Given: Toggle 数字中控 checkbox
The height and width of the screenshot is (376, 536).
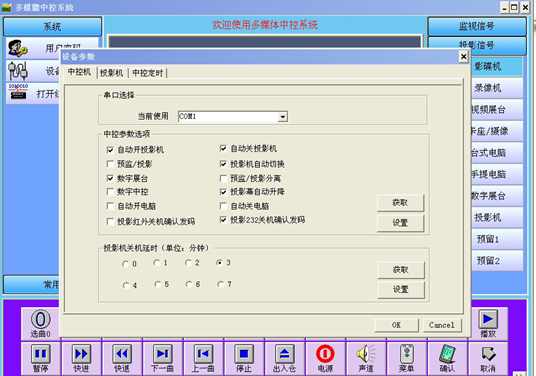Looking at the screenshot, I should click(110, 192).
